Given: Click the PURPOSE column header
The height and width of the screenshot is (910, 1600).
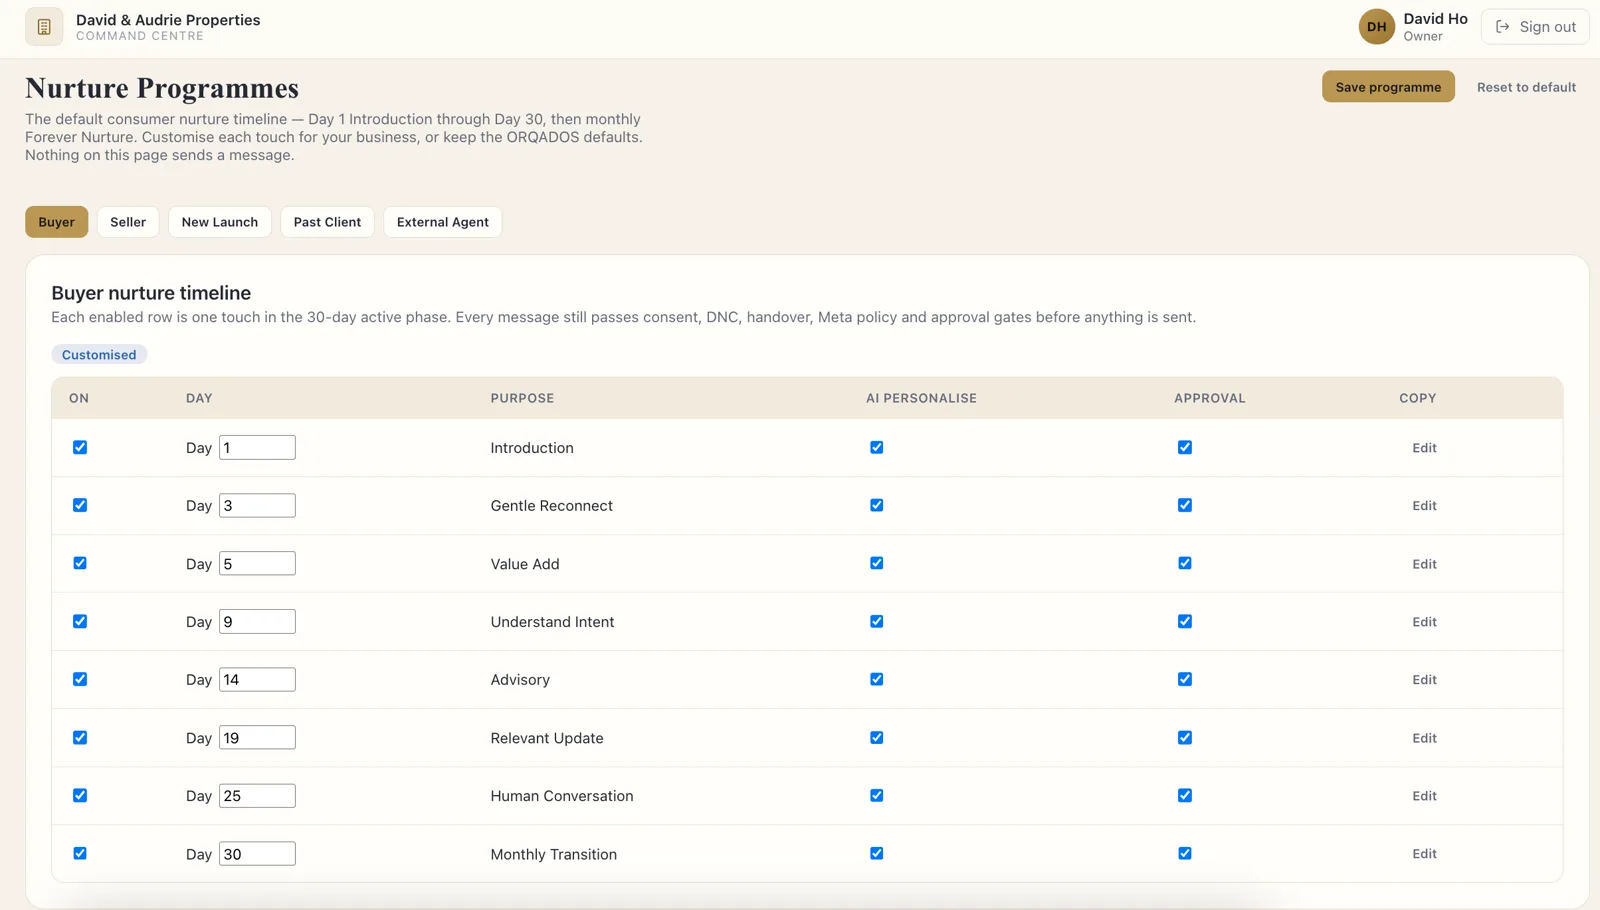Looking at the screenshot, I should click(522, 398).
